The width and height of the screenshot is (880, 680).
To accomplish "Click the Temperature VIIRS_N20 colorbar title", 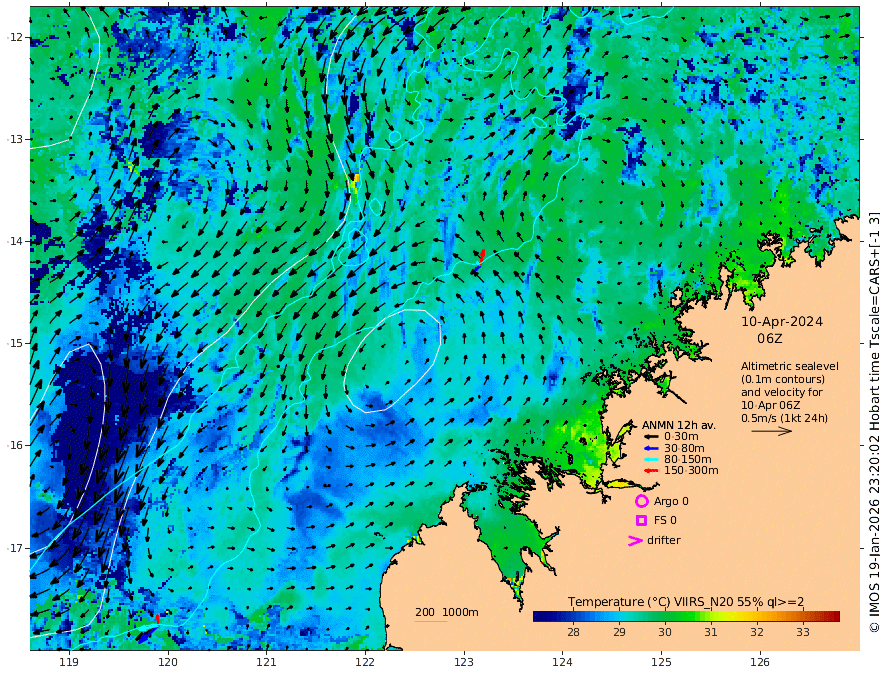I will (x=686, y=602).
